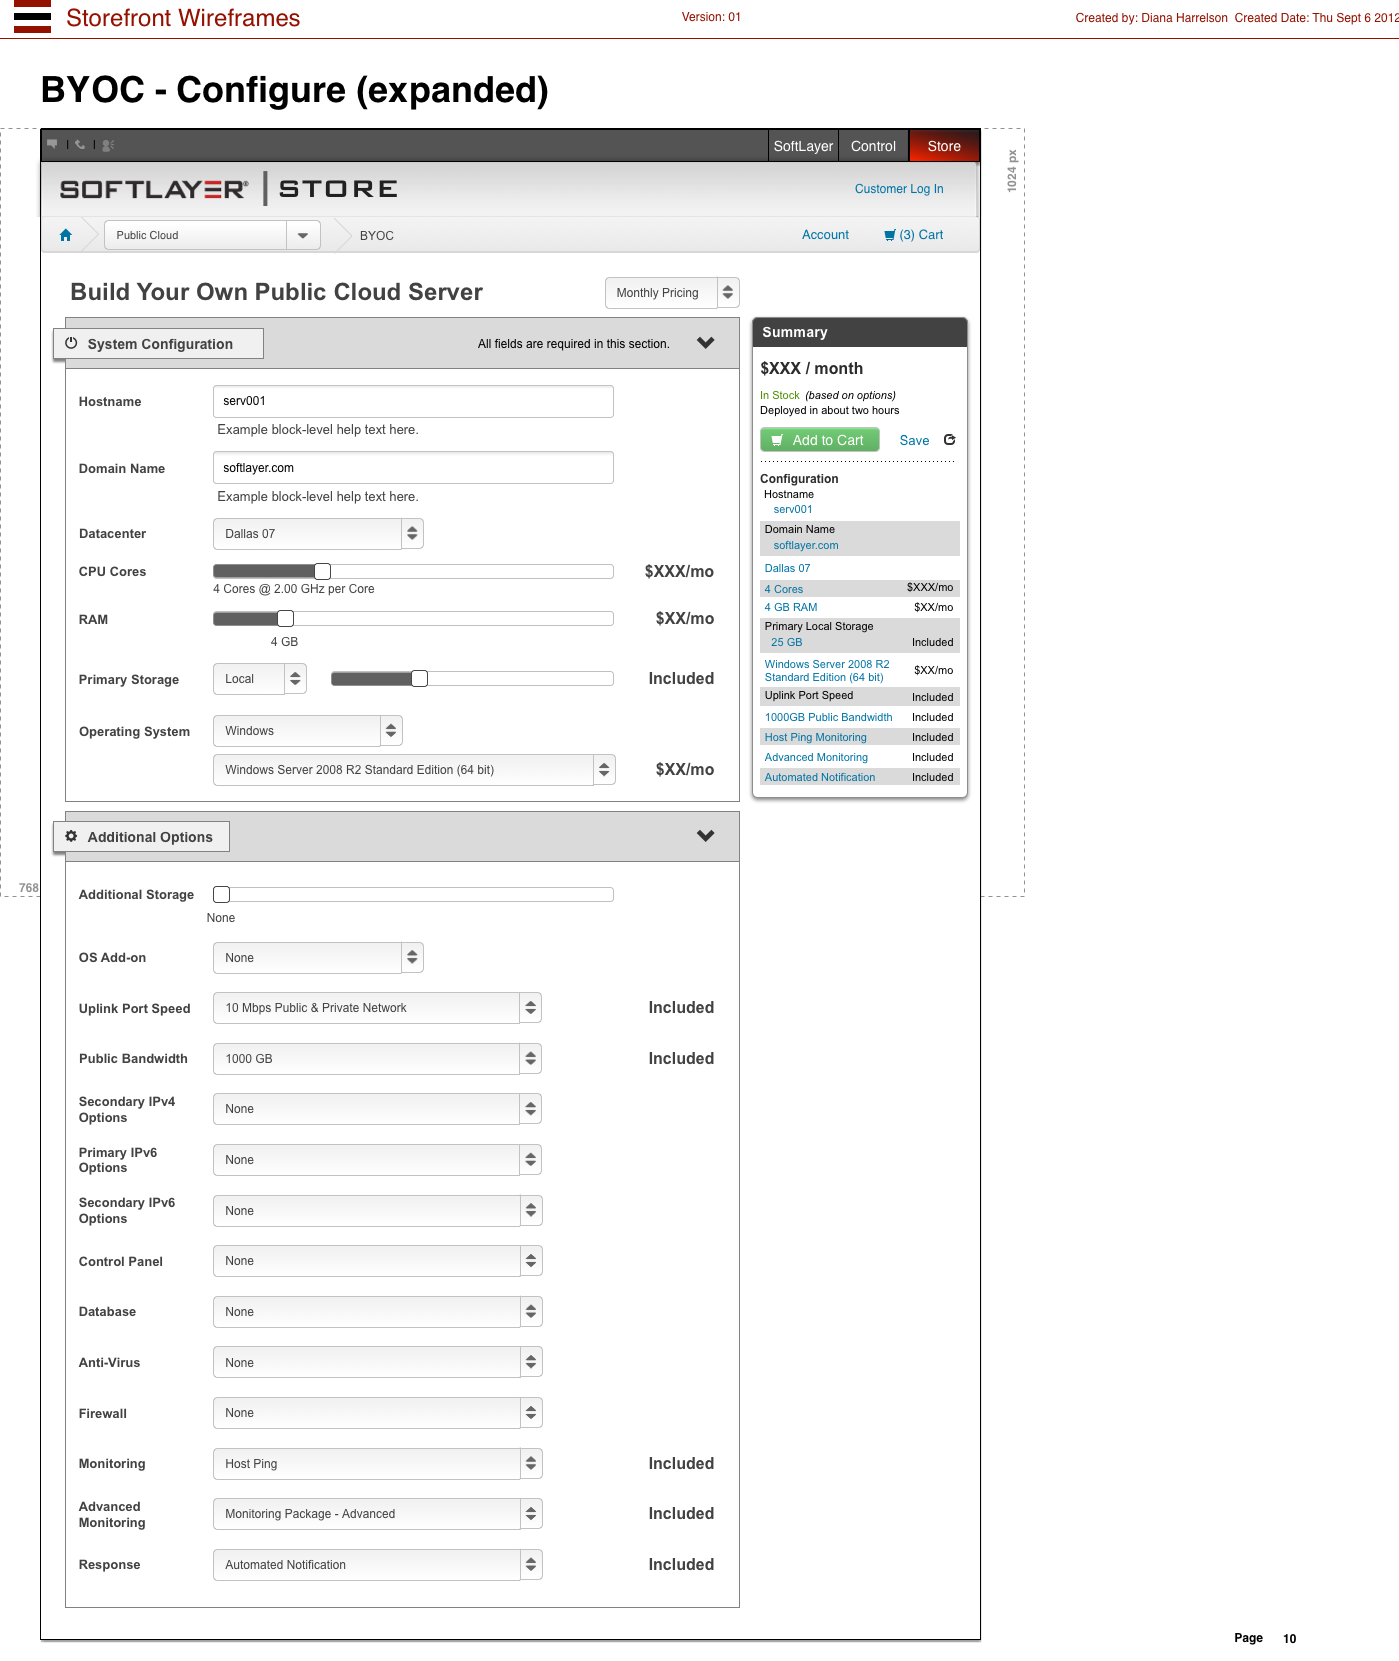Click the BYOC breadcrumb item
This screenshot has width=1399, height=1661.
pos(377,236)
